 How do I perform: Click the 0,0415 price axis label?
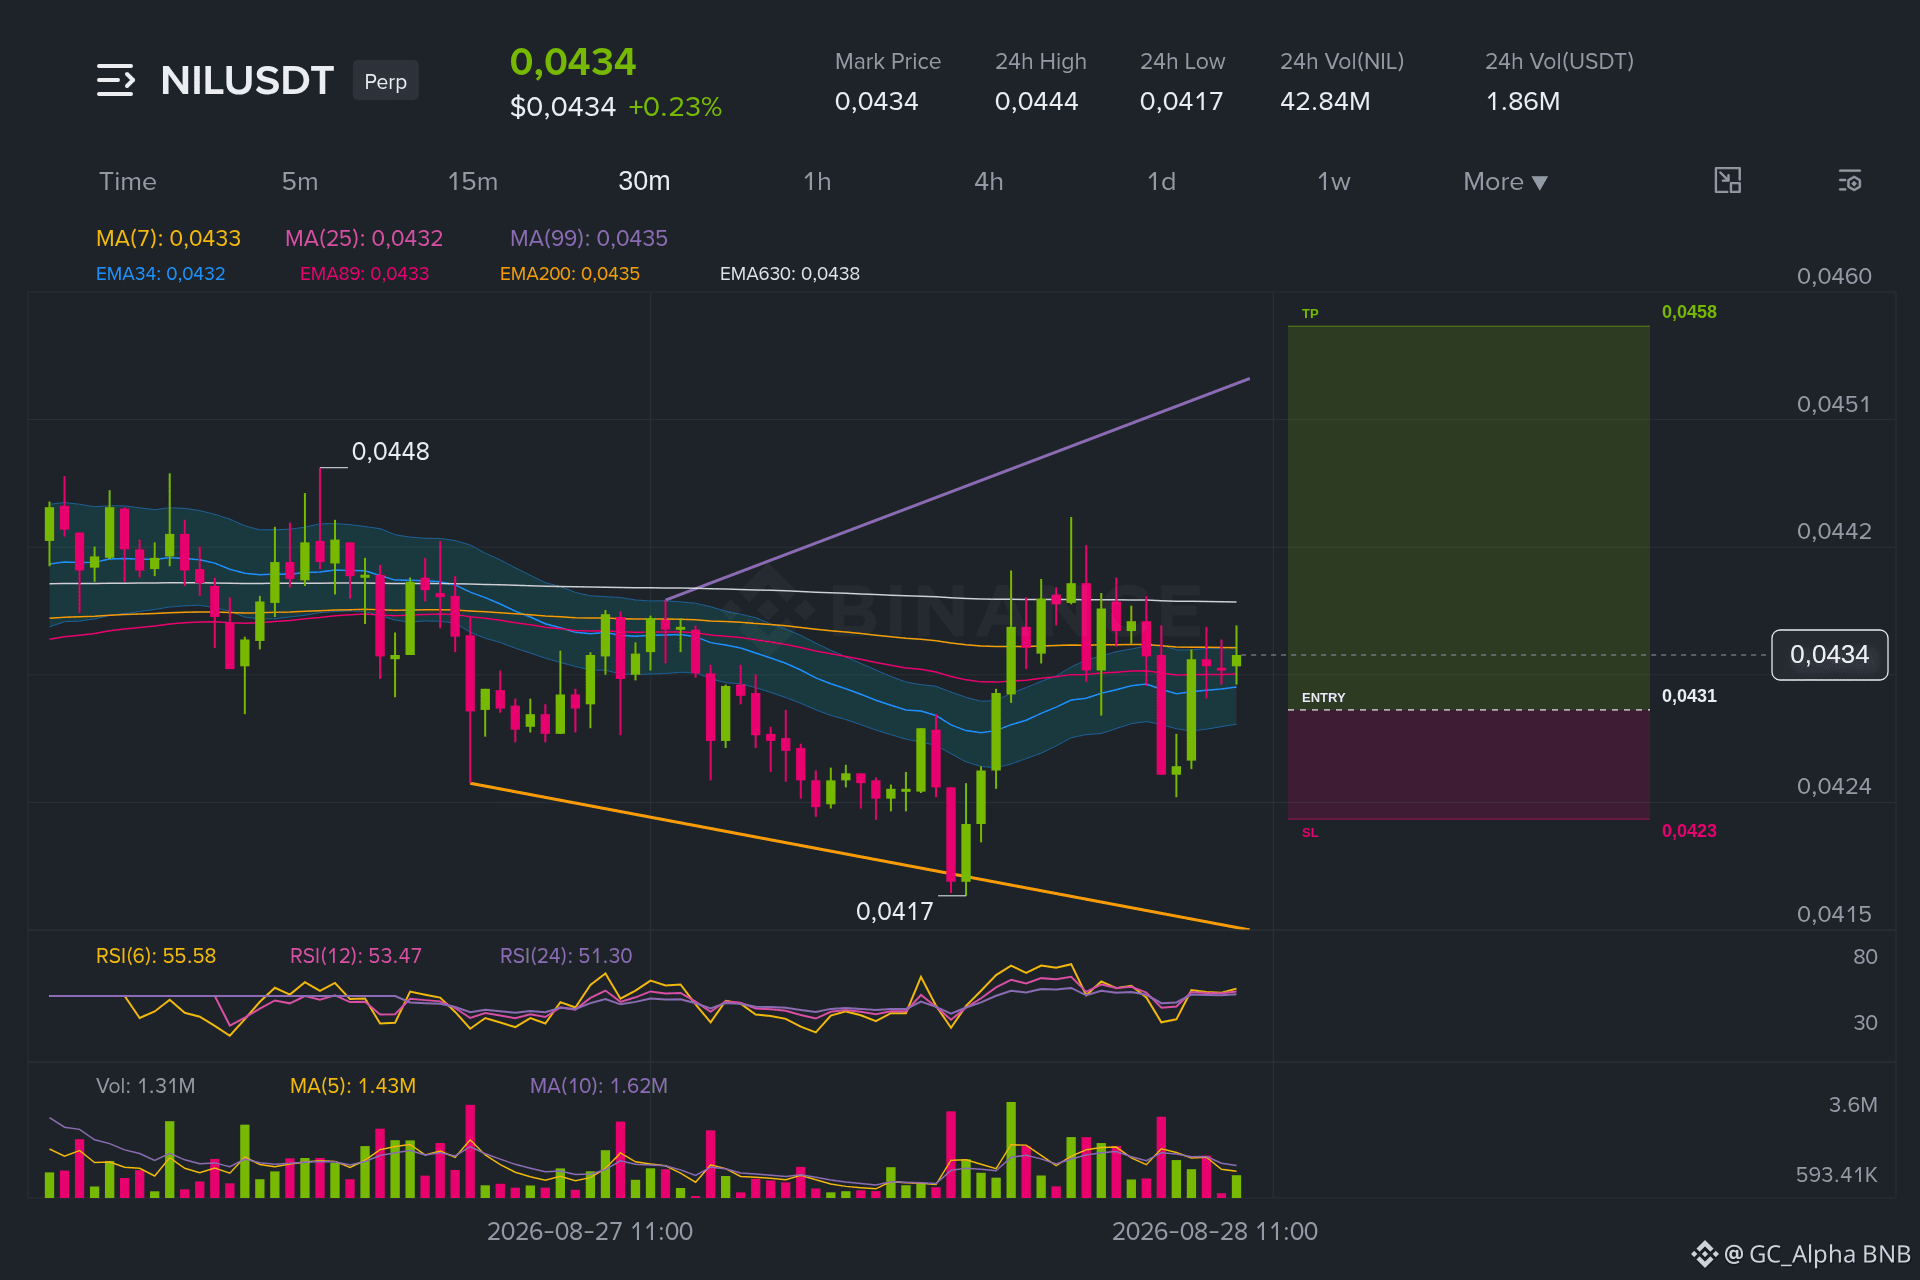(1834, 914)
